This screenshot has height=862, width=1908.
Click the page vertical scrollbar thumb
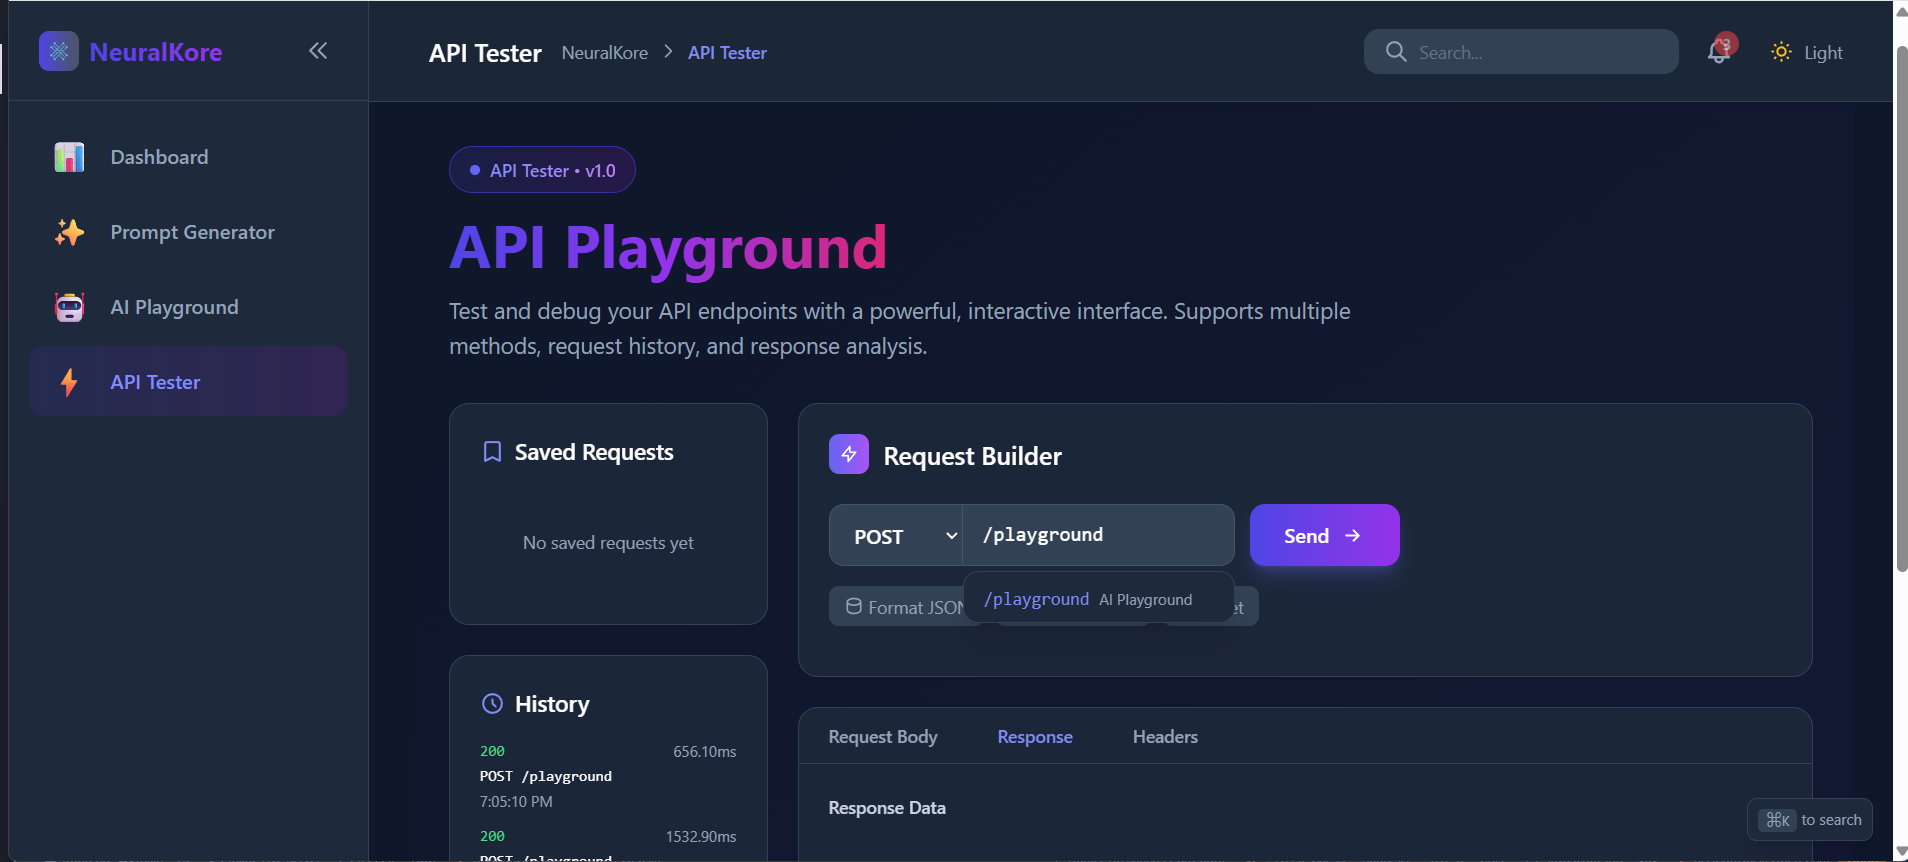[x=1901, y=309]
